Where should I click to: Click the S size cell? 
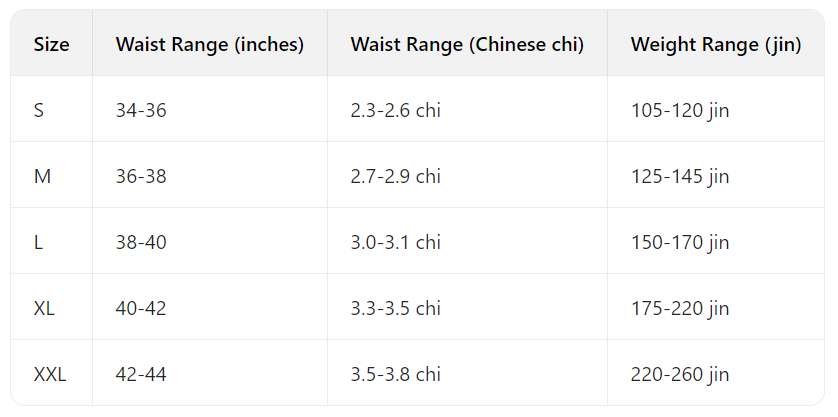(39, 111)
